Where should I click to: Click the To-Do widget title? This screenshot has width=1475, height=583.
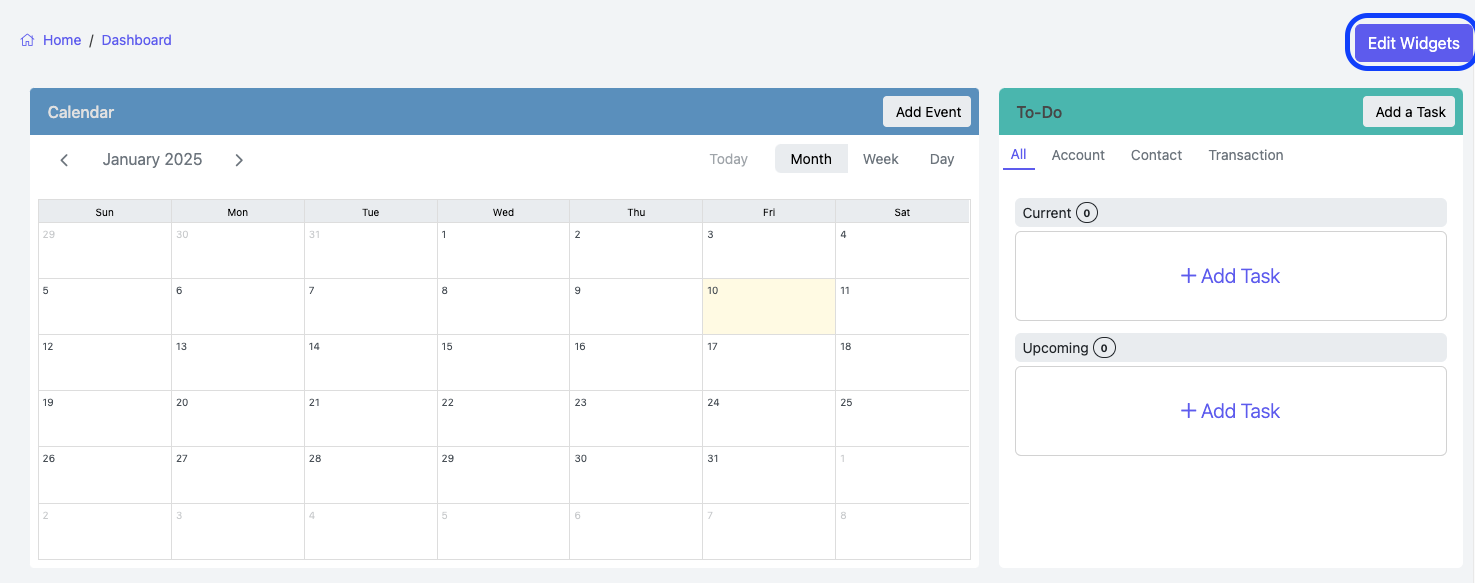pos(1039,112)
